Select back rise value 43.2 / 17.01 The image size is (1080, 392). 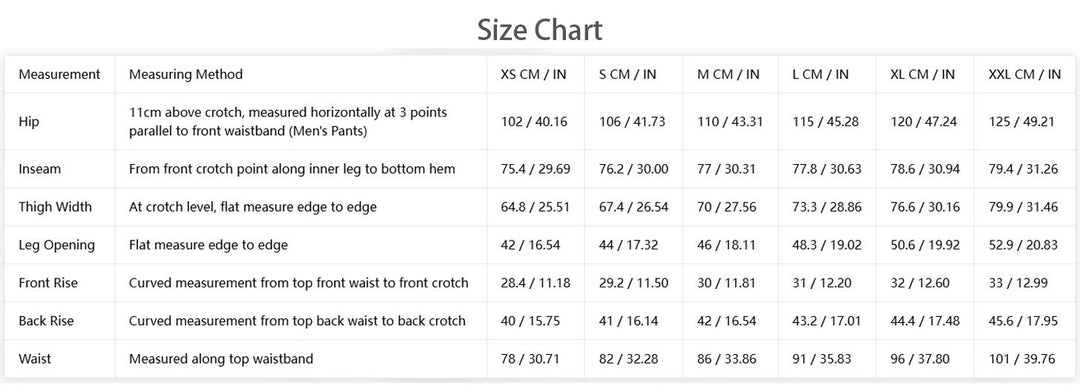[827, 321]
